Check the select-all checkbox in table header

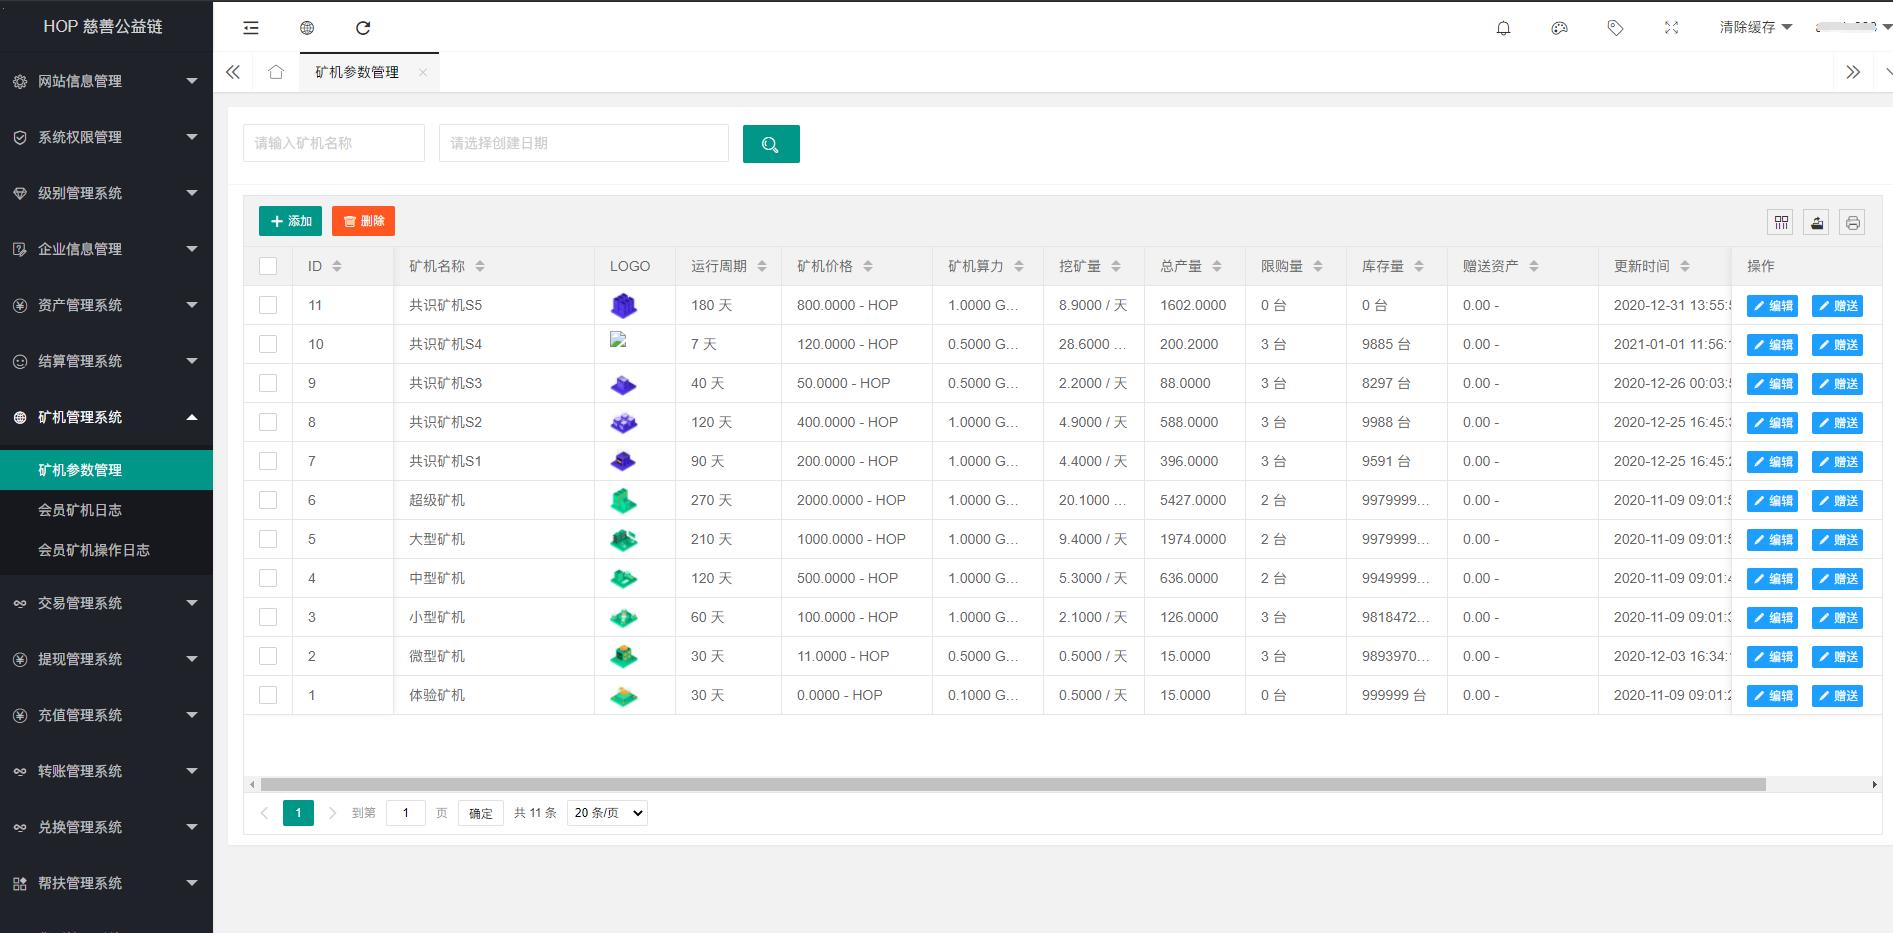pos(268,266)
